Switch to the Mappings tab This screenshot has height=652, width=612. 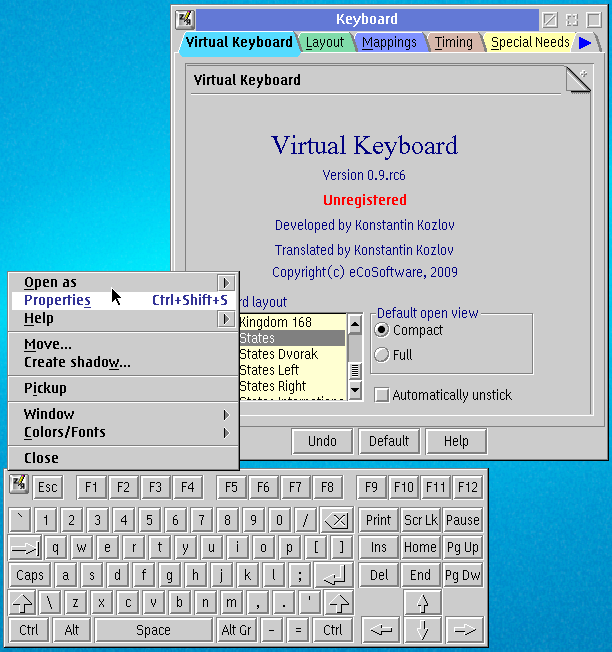coord(389,42)
